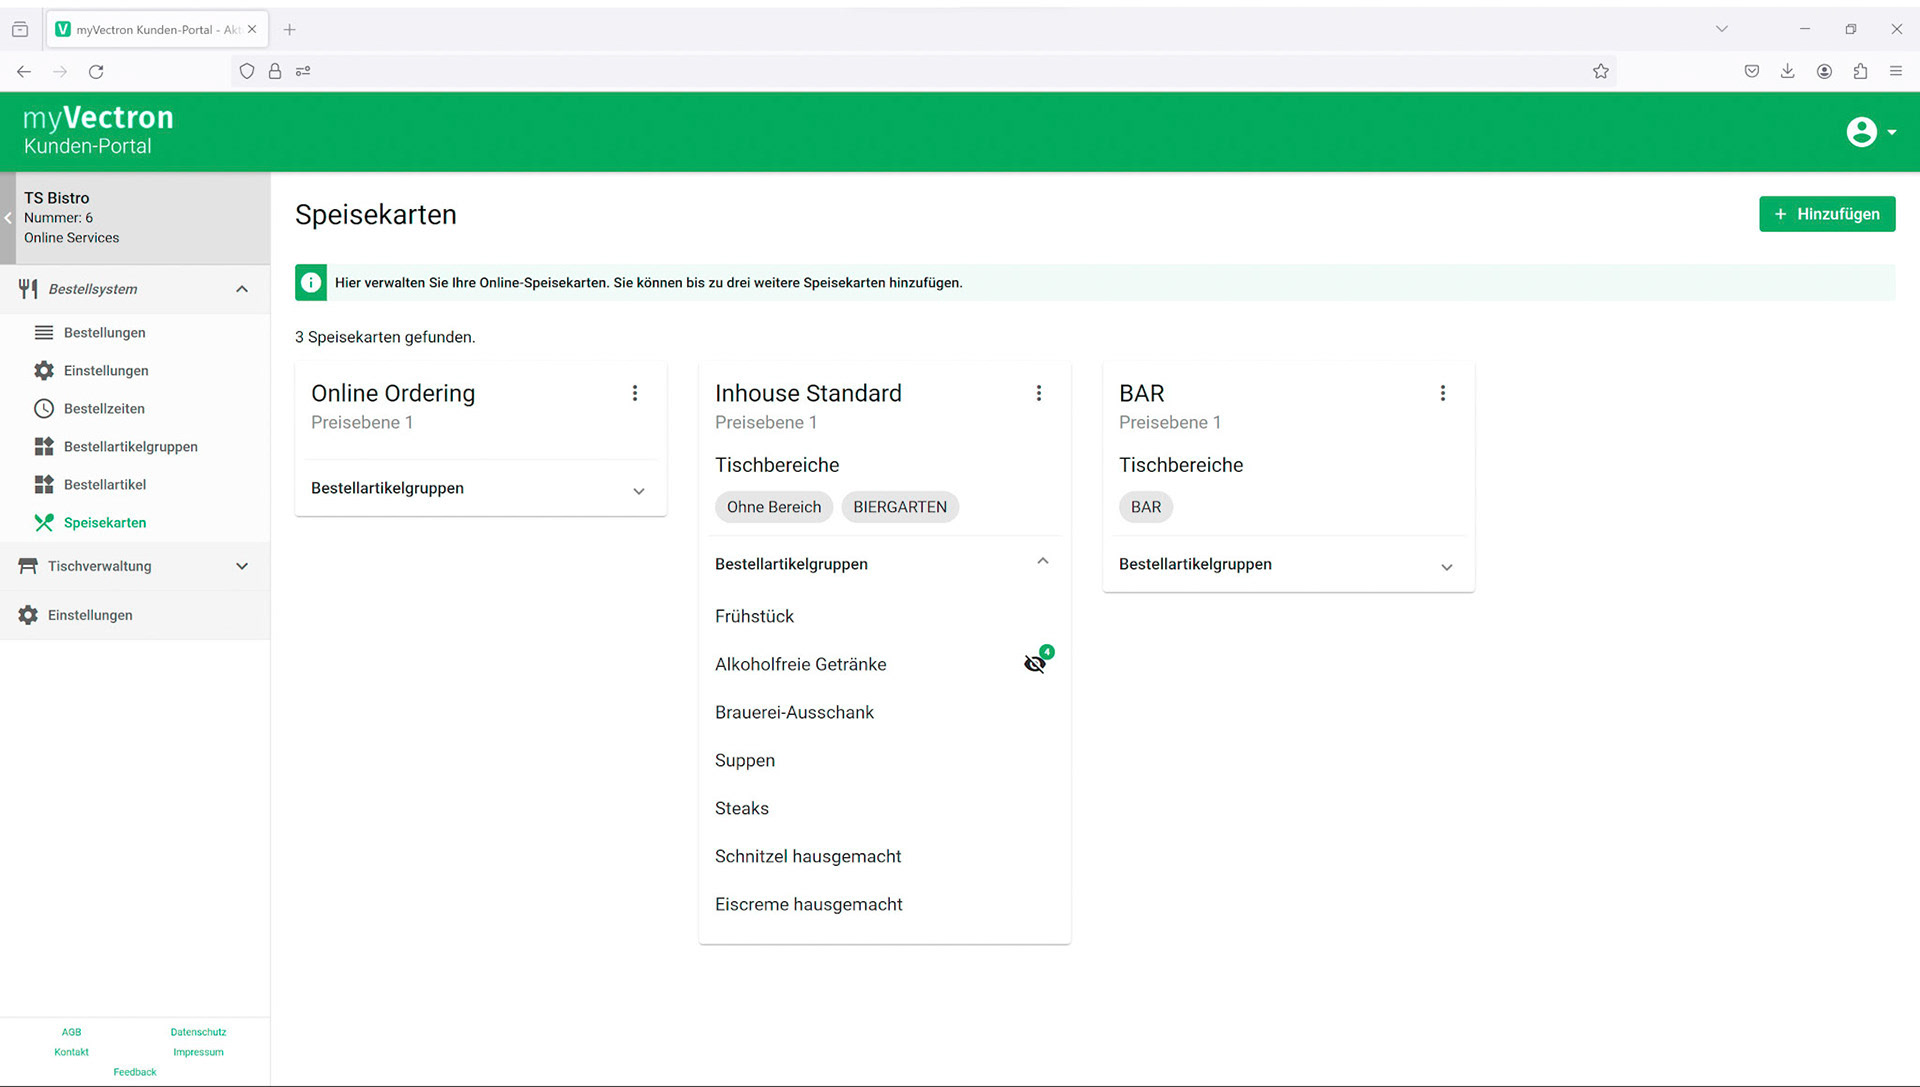Toggle hidden-items eye icon for Alkoholfreie Getränke
This screenshot has width=1920, height=1087.
(x=1035, y=664)
